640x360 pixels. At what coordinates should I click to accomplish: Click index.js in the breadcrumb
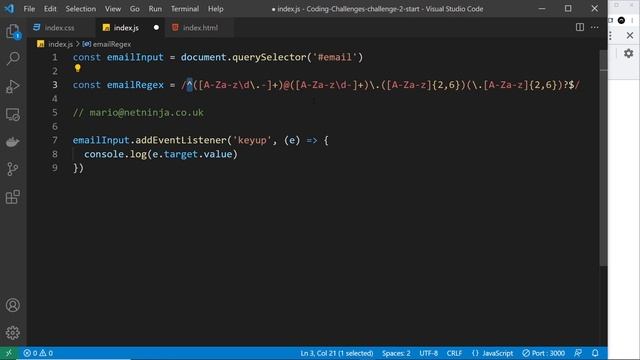(x=60, y=44)
